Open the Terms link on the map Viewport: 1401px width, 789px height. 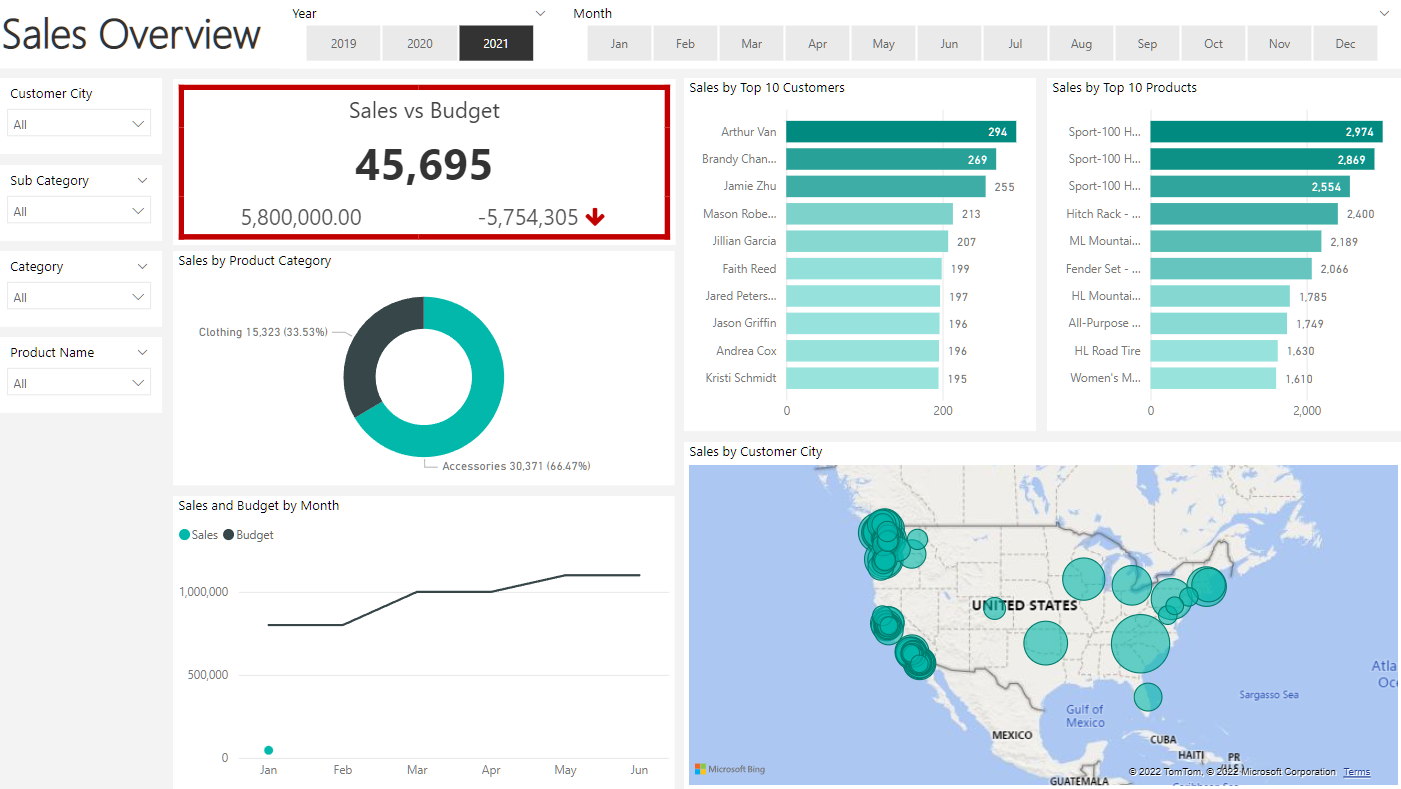click(x=1357, y=772)
